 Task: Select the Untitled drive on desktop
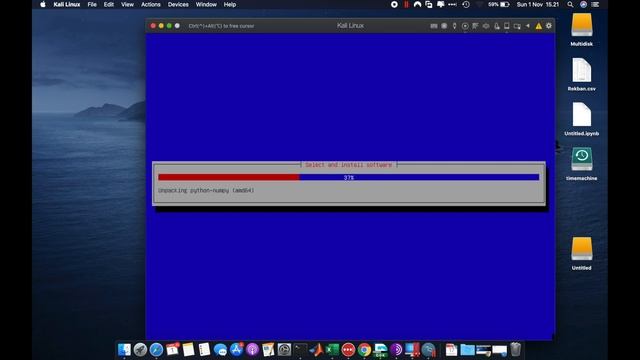point(582,253)
